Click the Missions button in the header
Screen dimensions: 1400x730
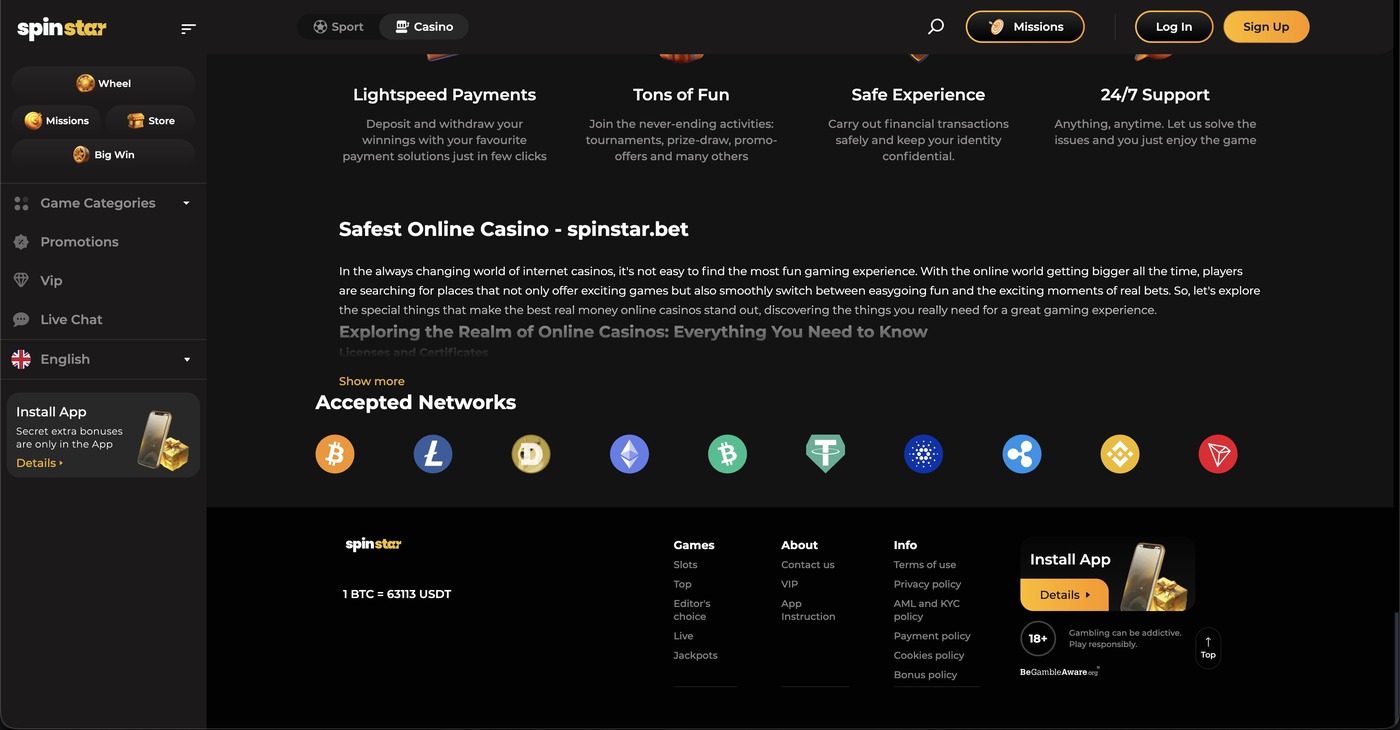1025,27
